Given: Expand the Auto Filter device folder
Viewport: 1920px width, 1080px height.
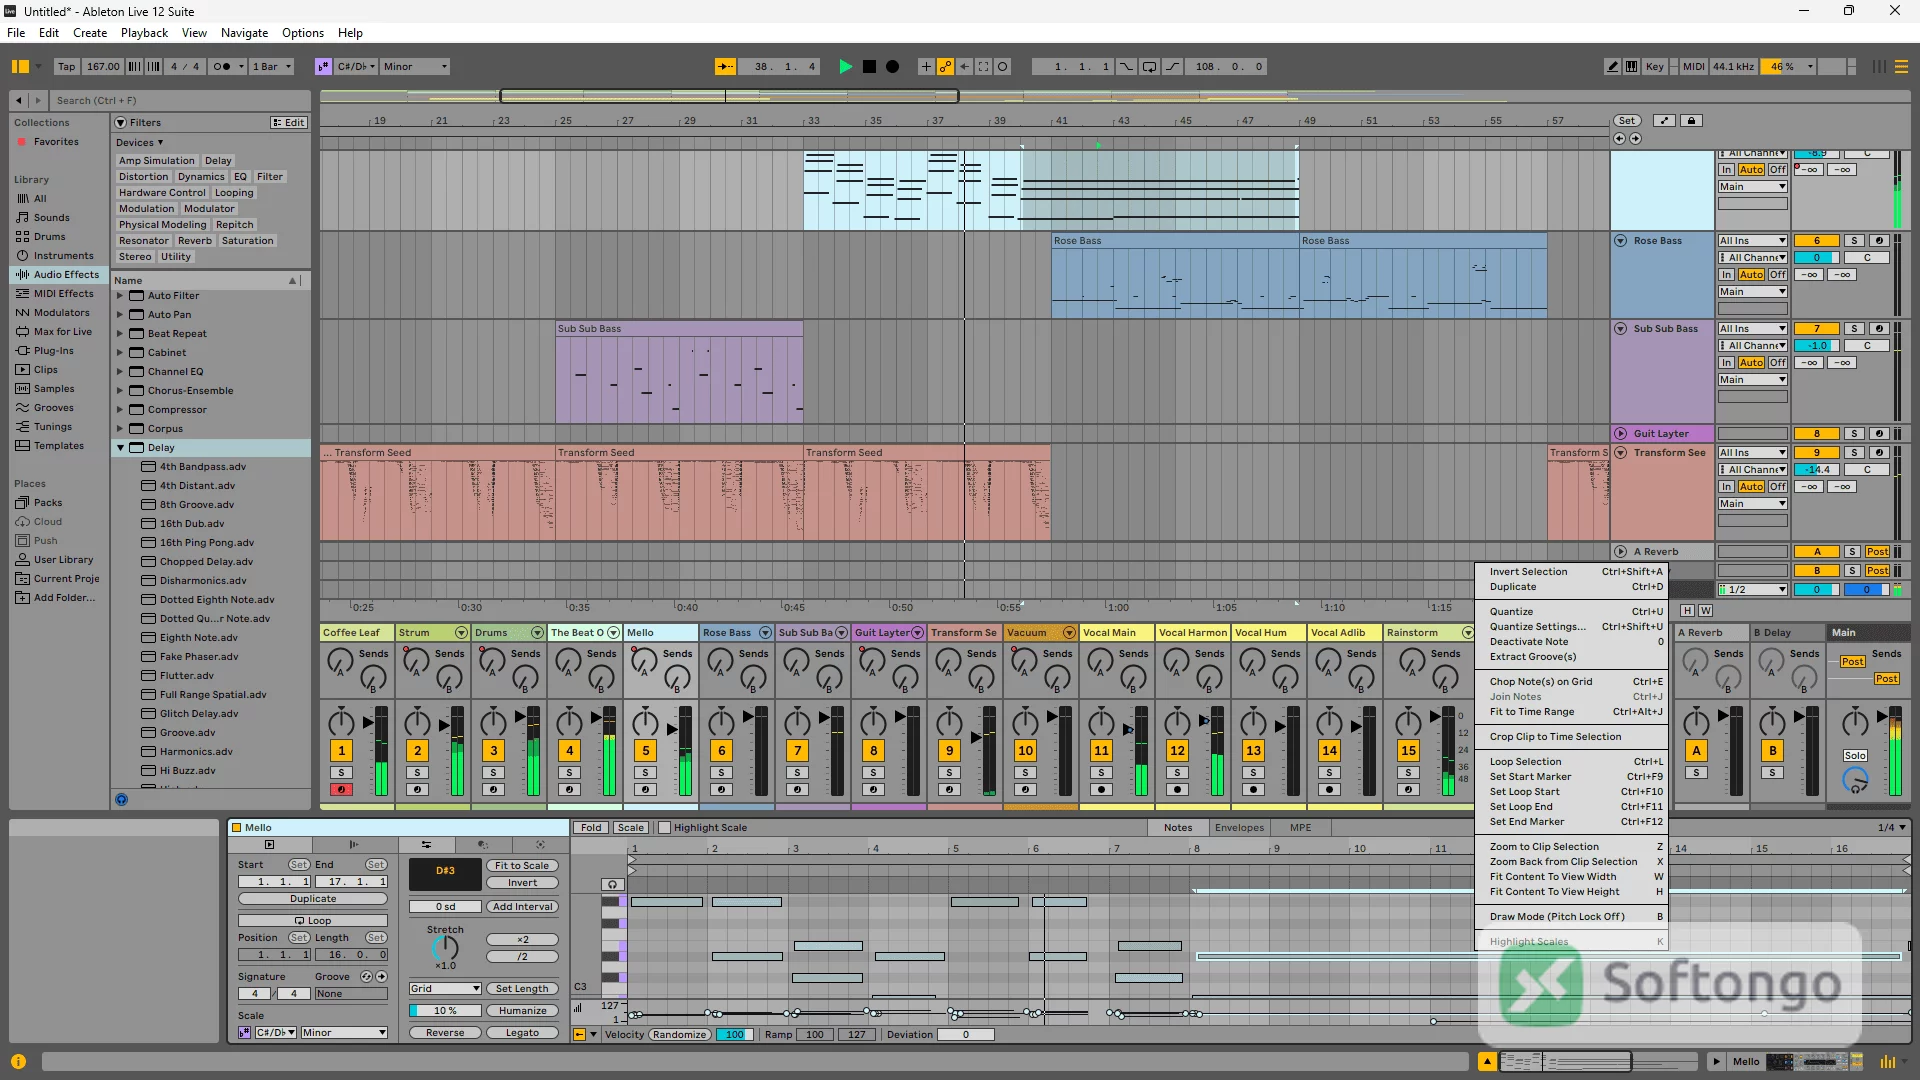Looking at the screenshot, I should (x=120, y=296).
